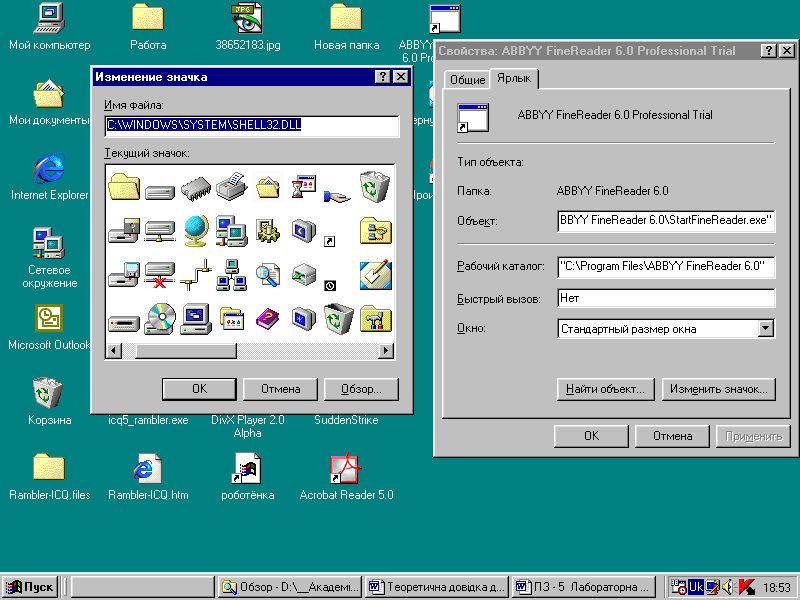Click Отмена in Изменение значка dialog
Screen dimensions: 800x600
coord(281,389)
